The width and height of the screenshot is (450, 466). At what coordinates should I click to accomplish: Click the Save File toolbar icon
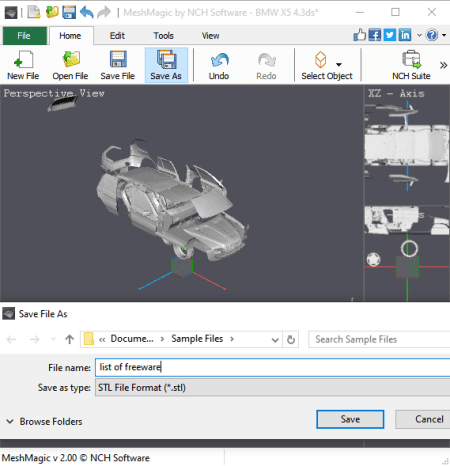118,65
